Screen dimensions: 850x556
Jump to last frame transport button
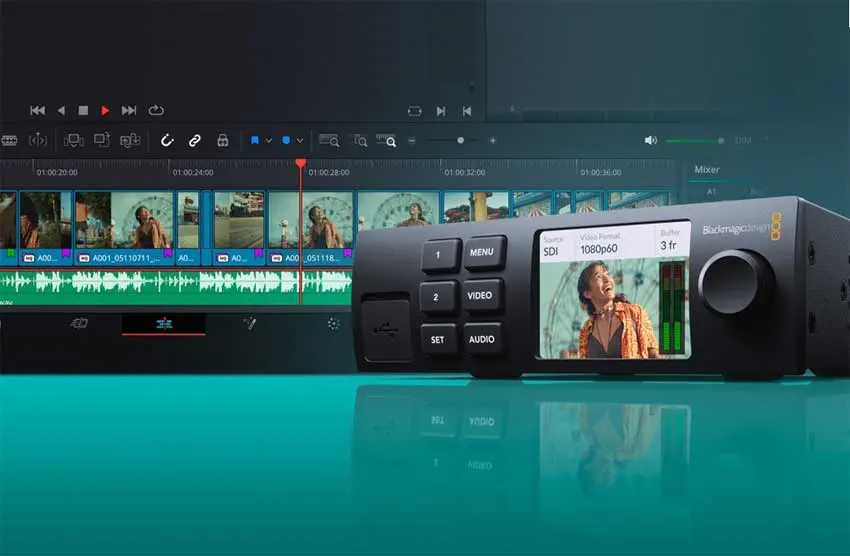point(128,111)
